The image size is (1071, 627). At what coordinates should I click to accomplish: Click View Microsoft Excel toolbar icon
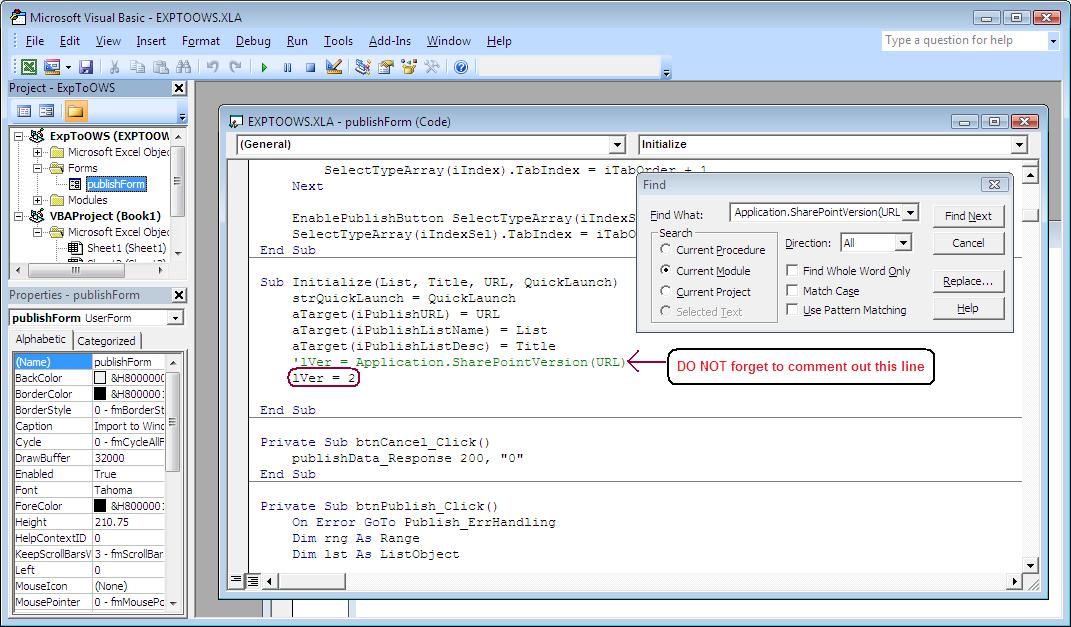point(29,67)
